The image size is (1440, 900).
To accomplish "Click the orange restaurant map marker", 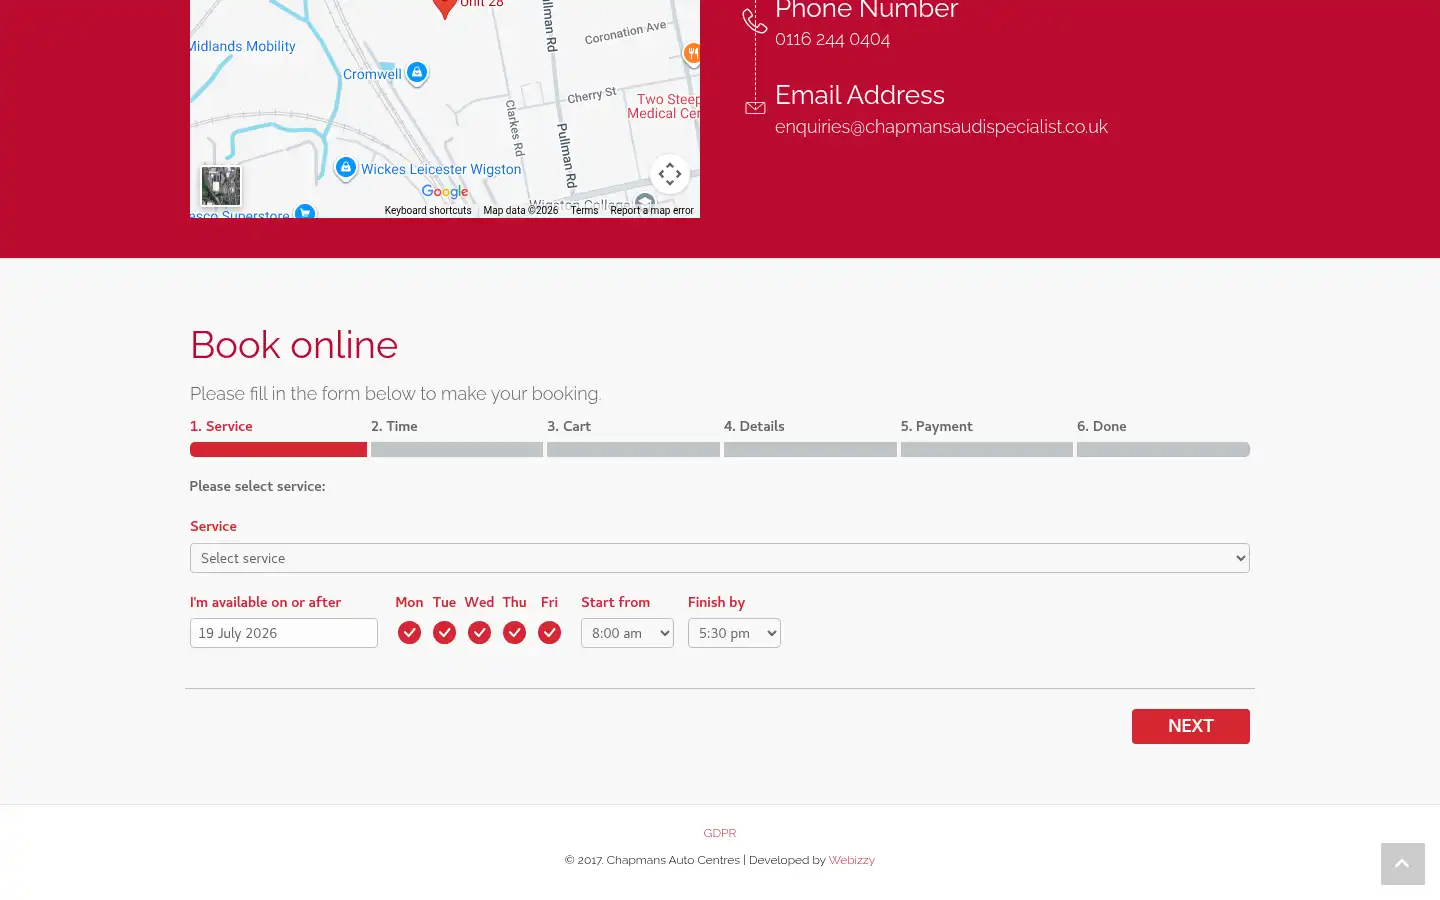I will pos(691,54).
